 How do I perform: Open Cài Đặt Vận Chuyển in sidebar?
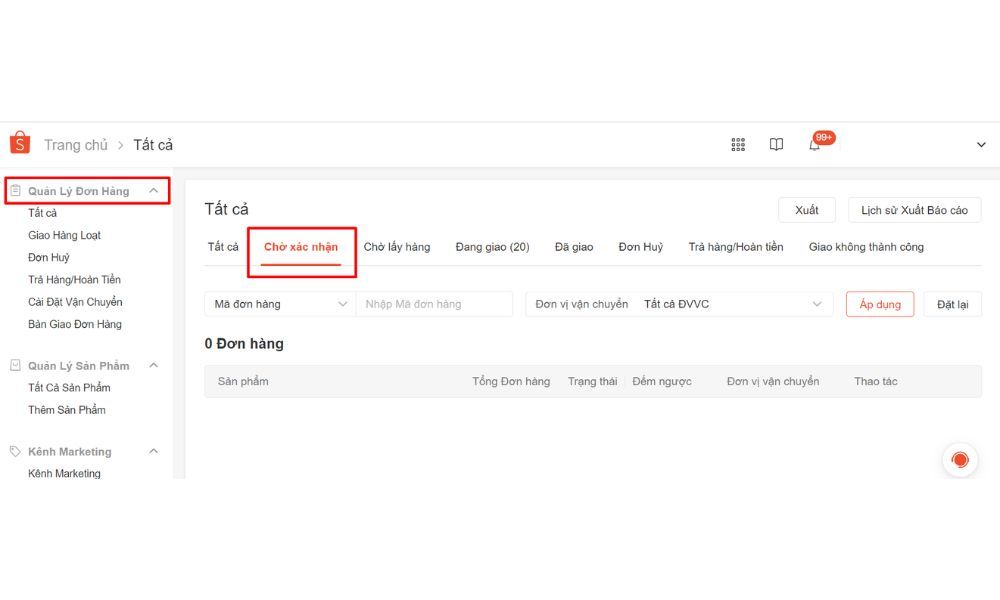(x=75, y=302)
